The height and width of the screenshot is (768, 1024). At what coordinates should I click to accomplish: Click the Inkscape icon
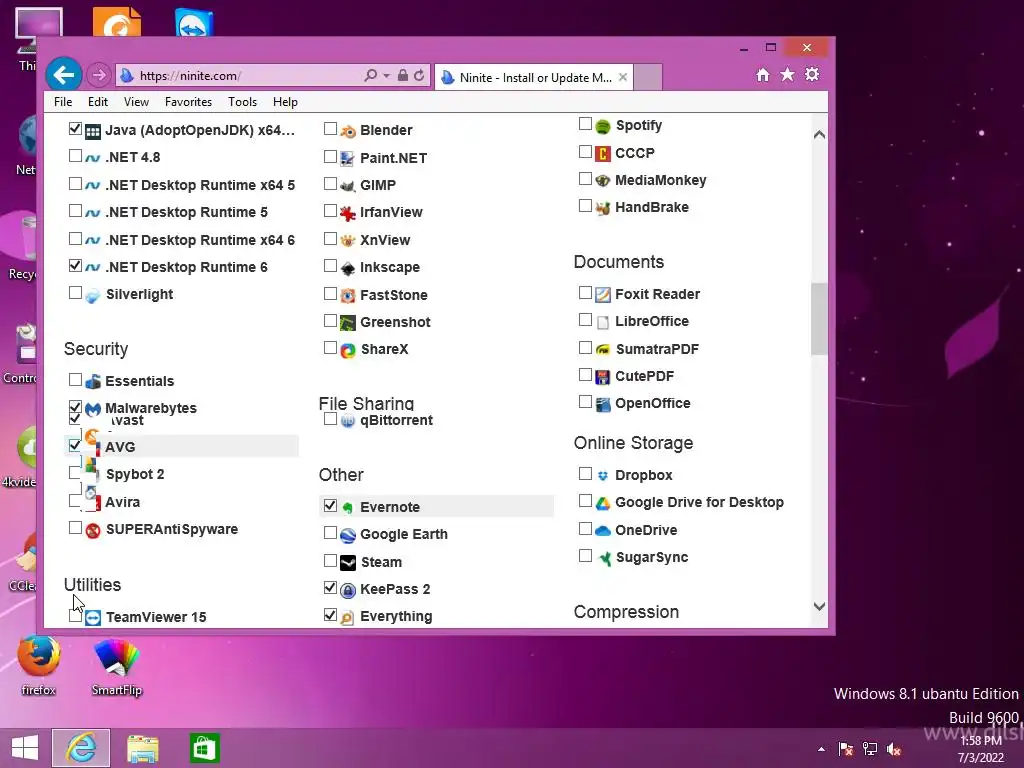pos(348,268)
